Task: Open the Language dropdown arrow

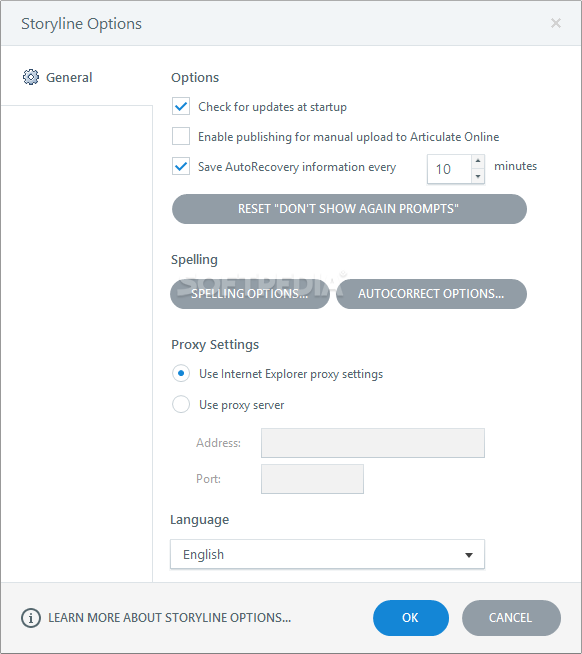Action: click(469, 555)
